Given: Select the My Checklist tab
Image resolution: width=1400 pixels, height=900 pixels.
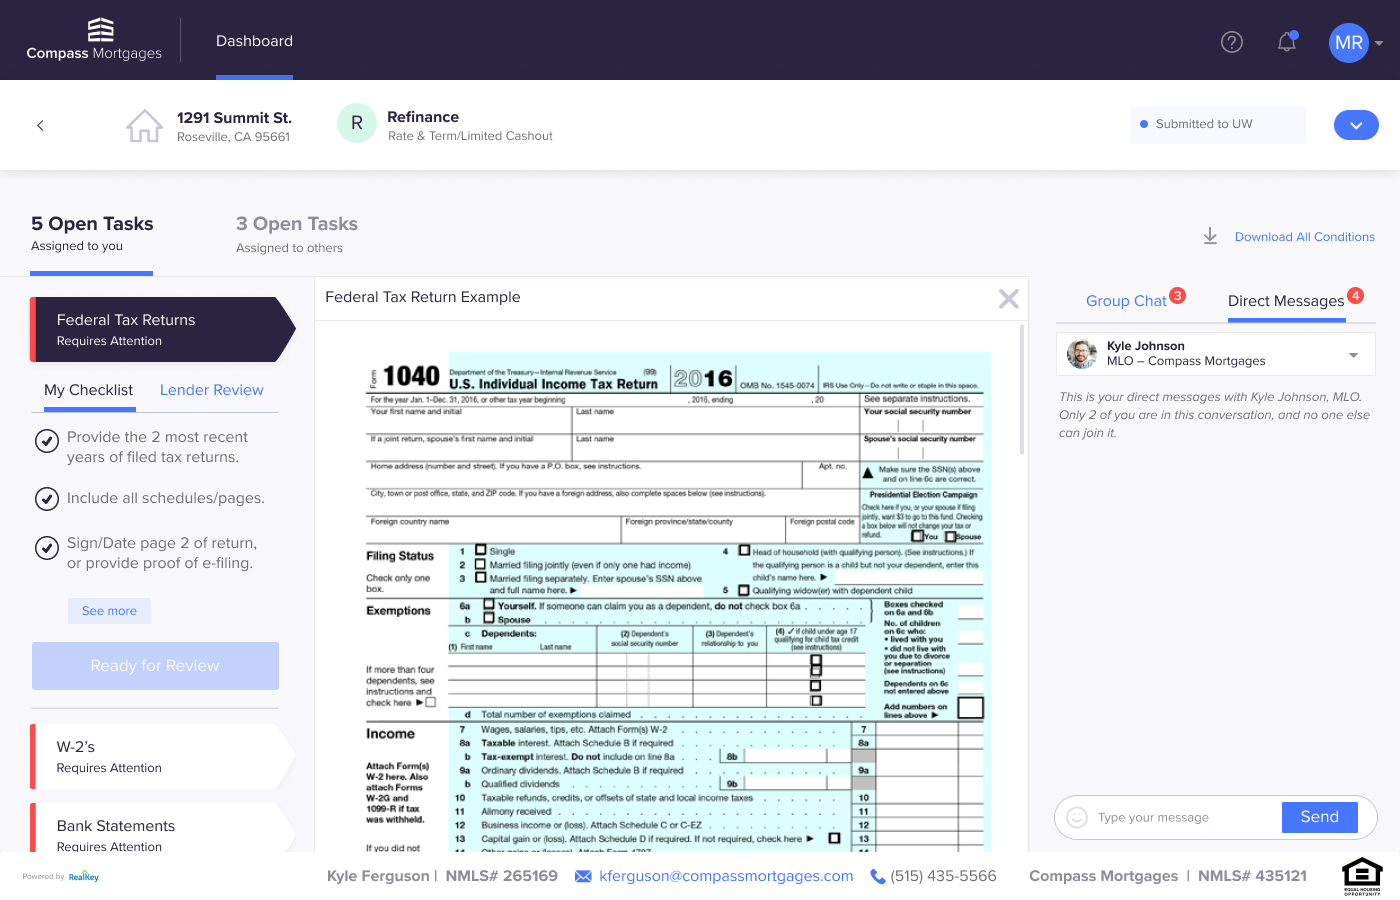Looking at the screenshot, I should 88,390.
